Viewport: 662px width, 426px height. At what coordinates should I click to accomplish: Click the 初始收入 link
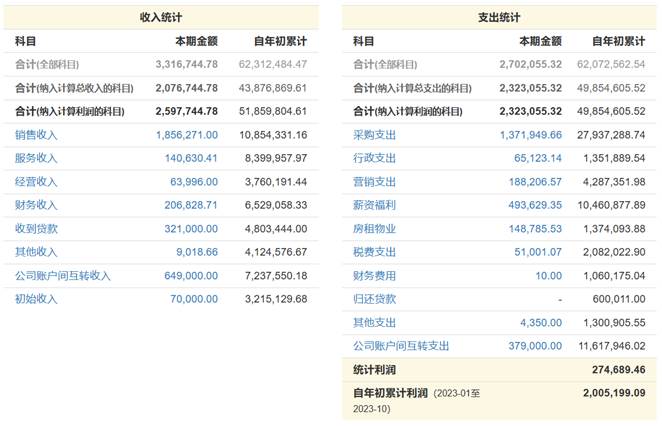coord(36,299)
